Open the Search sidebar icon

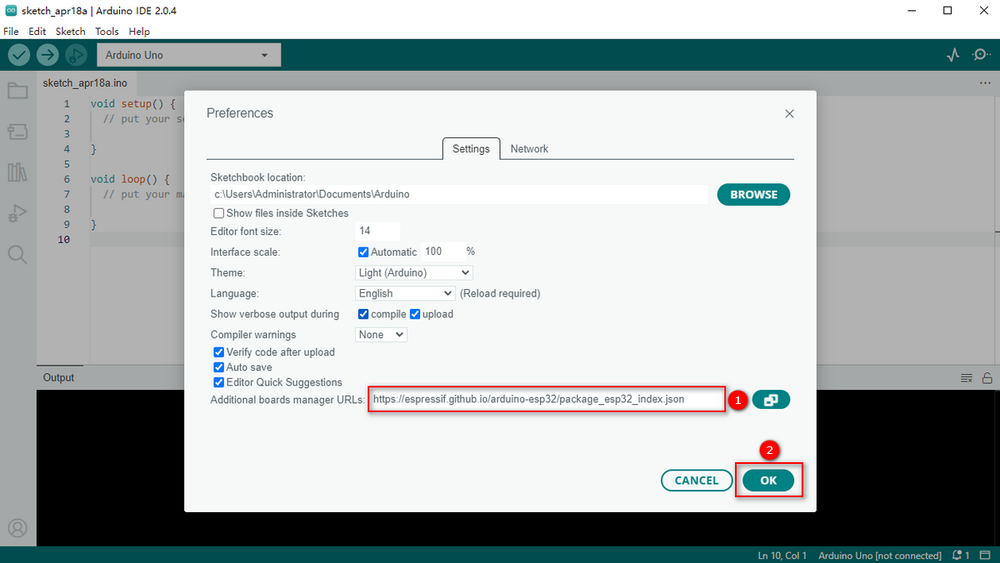pyautogui.click(x=18, y=254)
